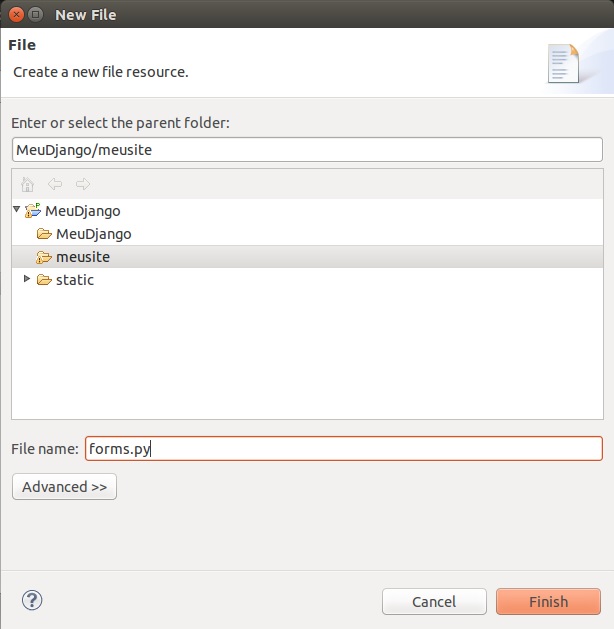Viewport: 614px width, 629px height.
Task: Click the home icon above the folder tree
Action: click(x=27, y=185)
